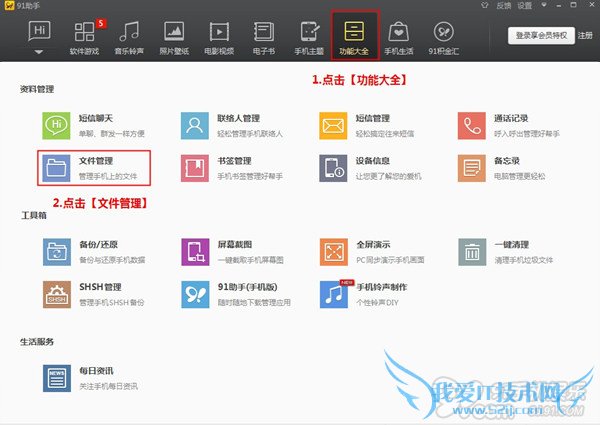The height and width of the screenshot is (425, 600).
Task: Click the 登录享会员特权 button
Action: (x=541, y=36)
